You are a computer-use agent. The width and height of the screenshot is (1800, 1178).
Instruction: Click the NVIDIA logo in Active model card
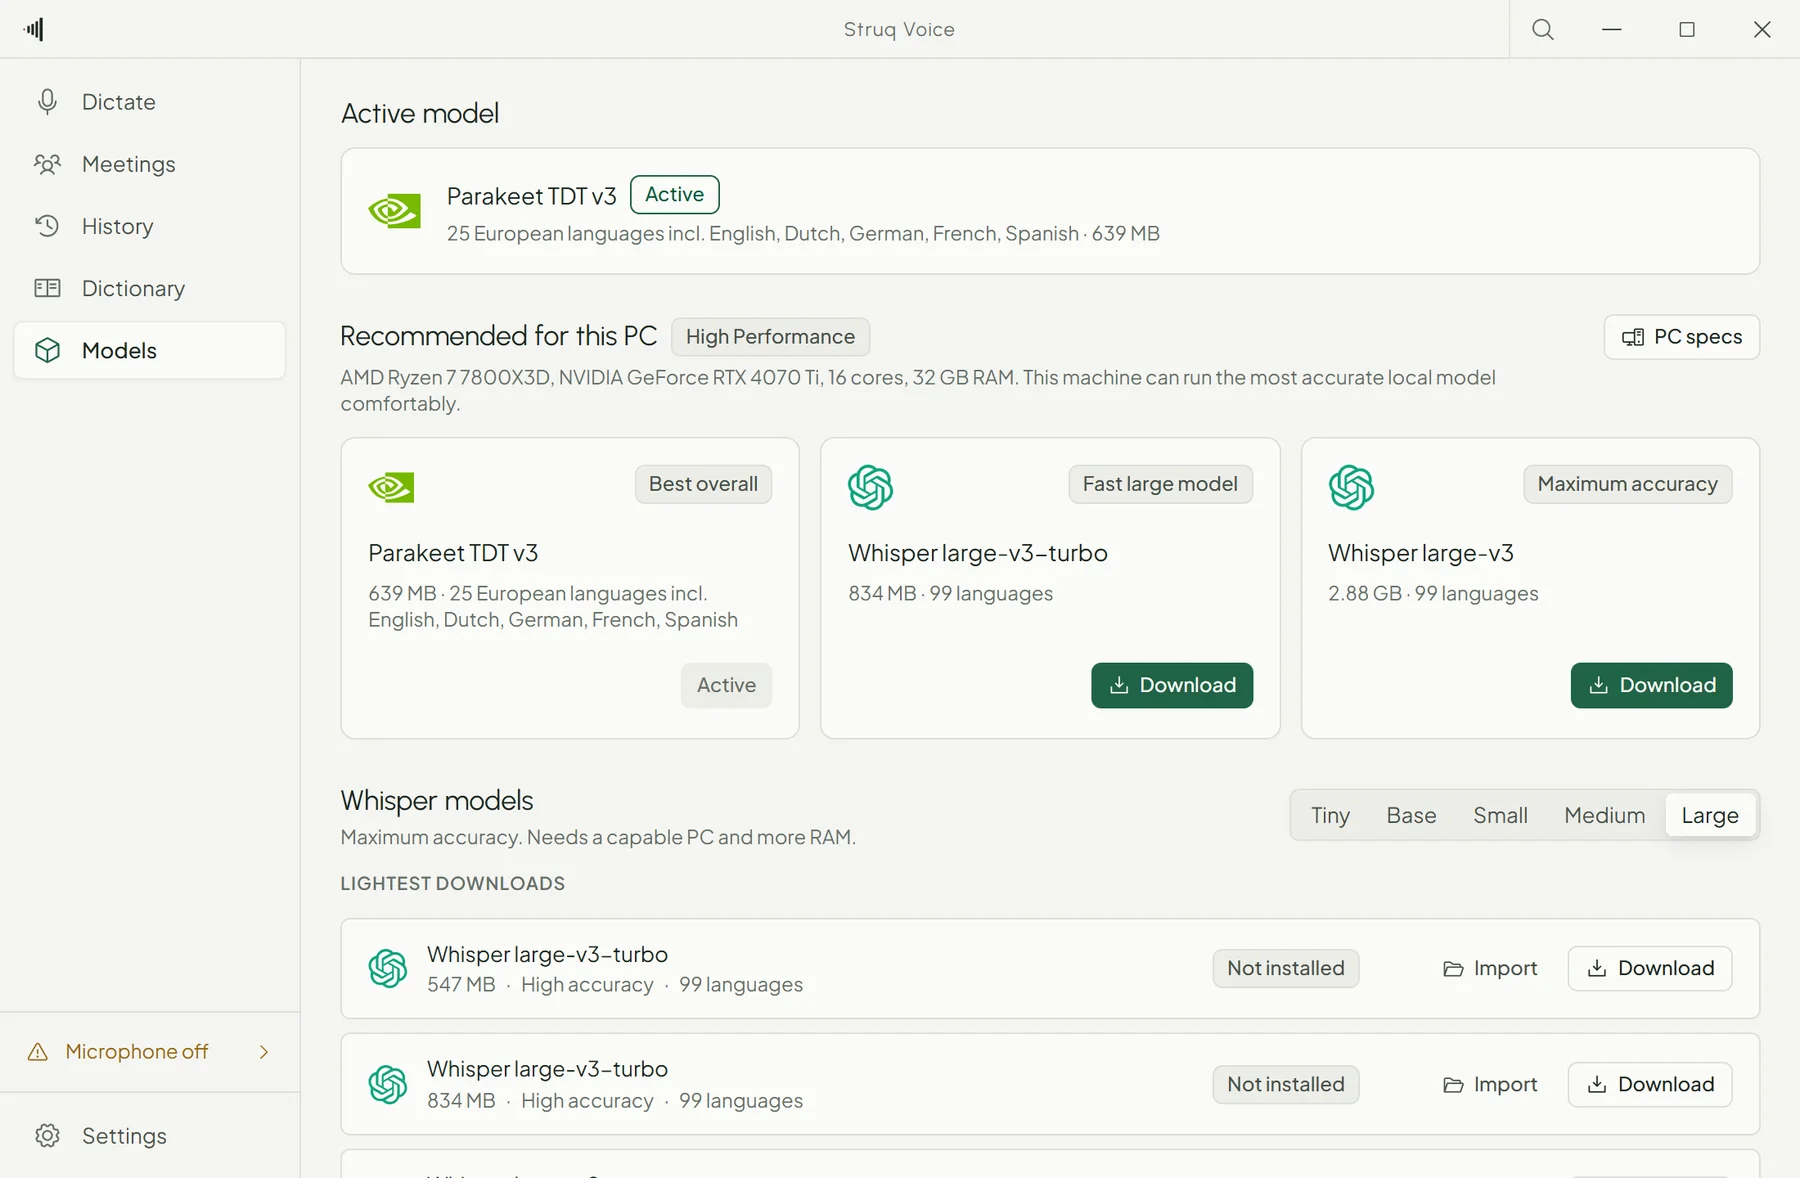click(394, 211)
